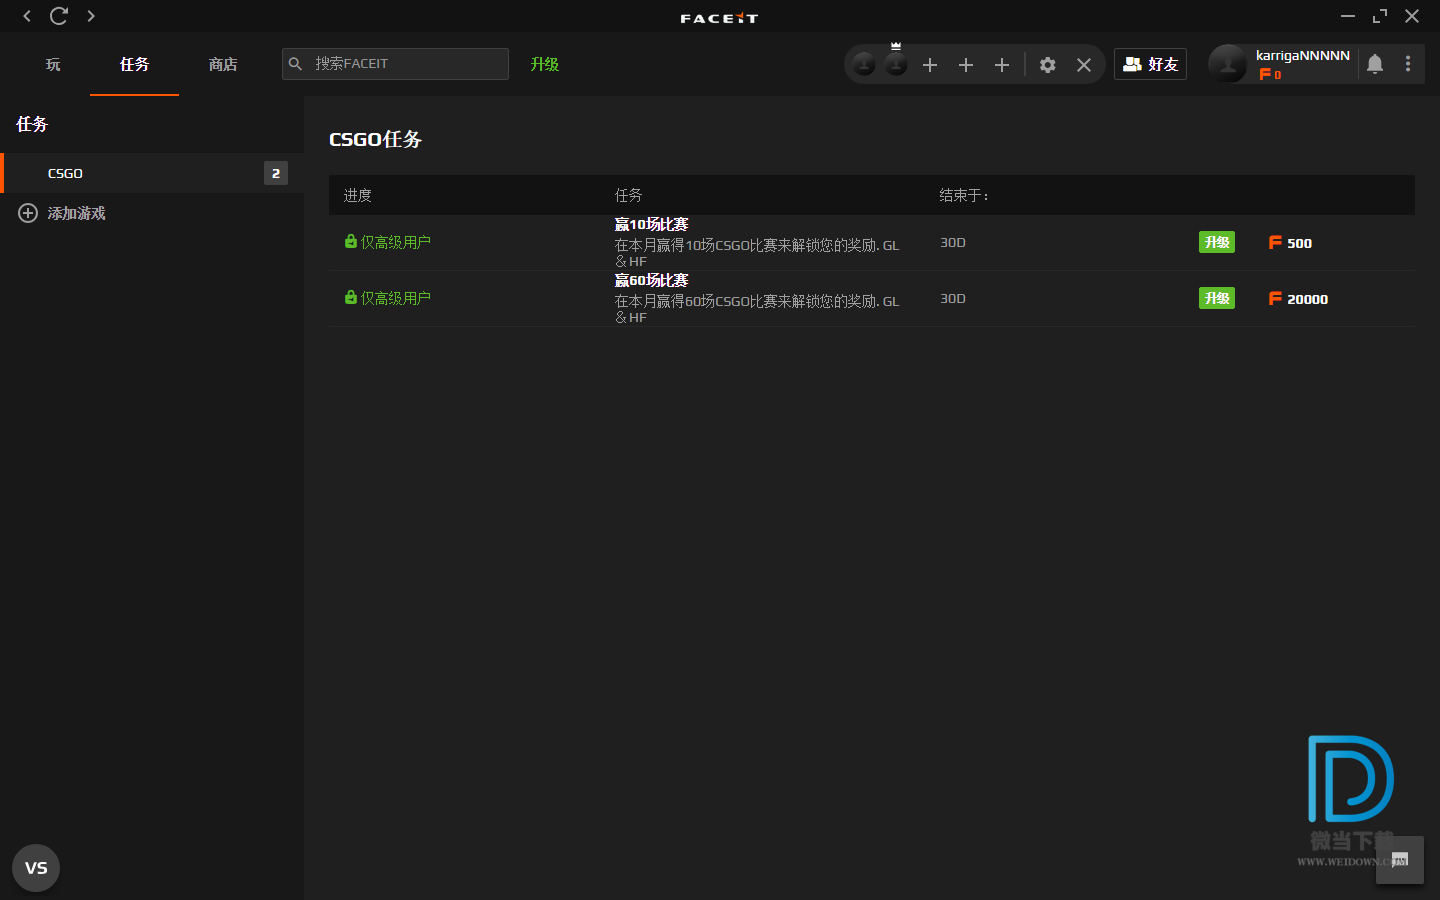Open karrigaNNNNN profile avatar
Image resolution: width=1440 pixels, height=900 pixels.
coord(1228,64)
